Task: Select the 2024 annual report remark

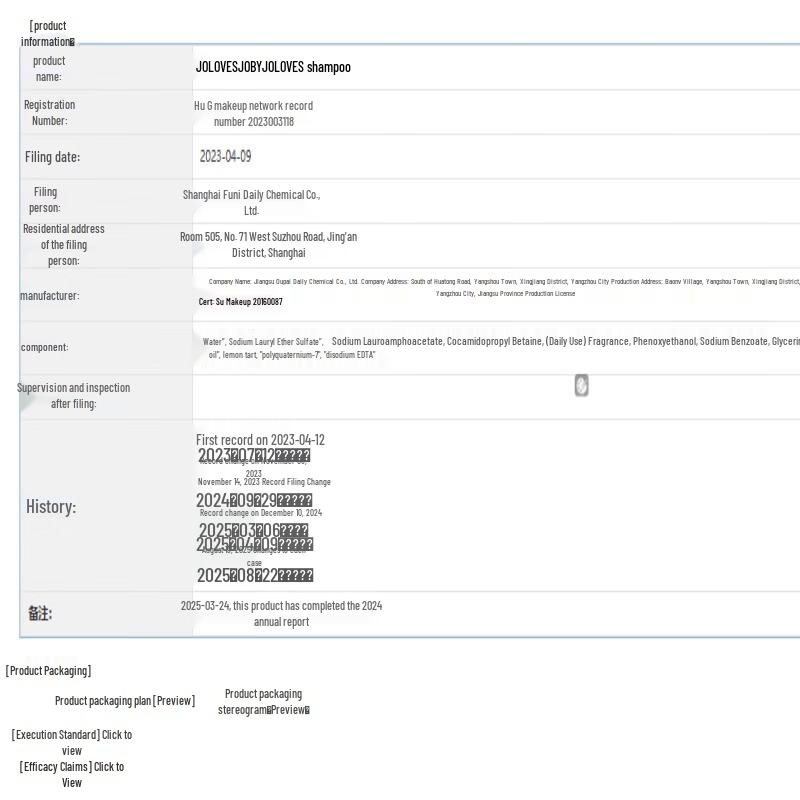Action: [x=281, y=613]
